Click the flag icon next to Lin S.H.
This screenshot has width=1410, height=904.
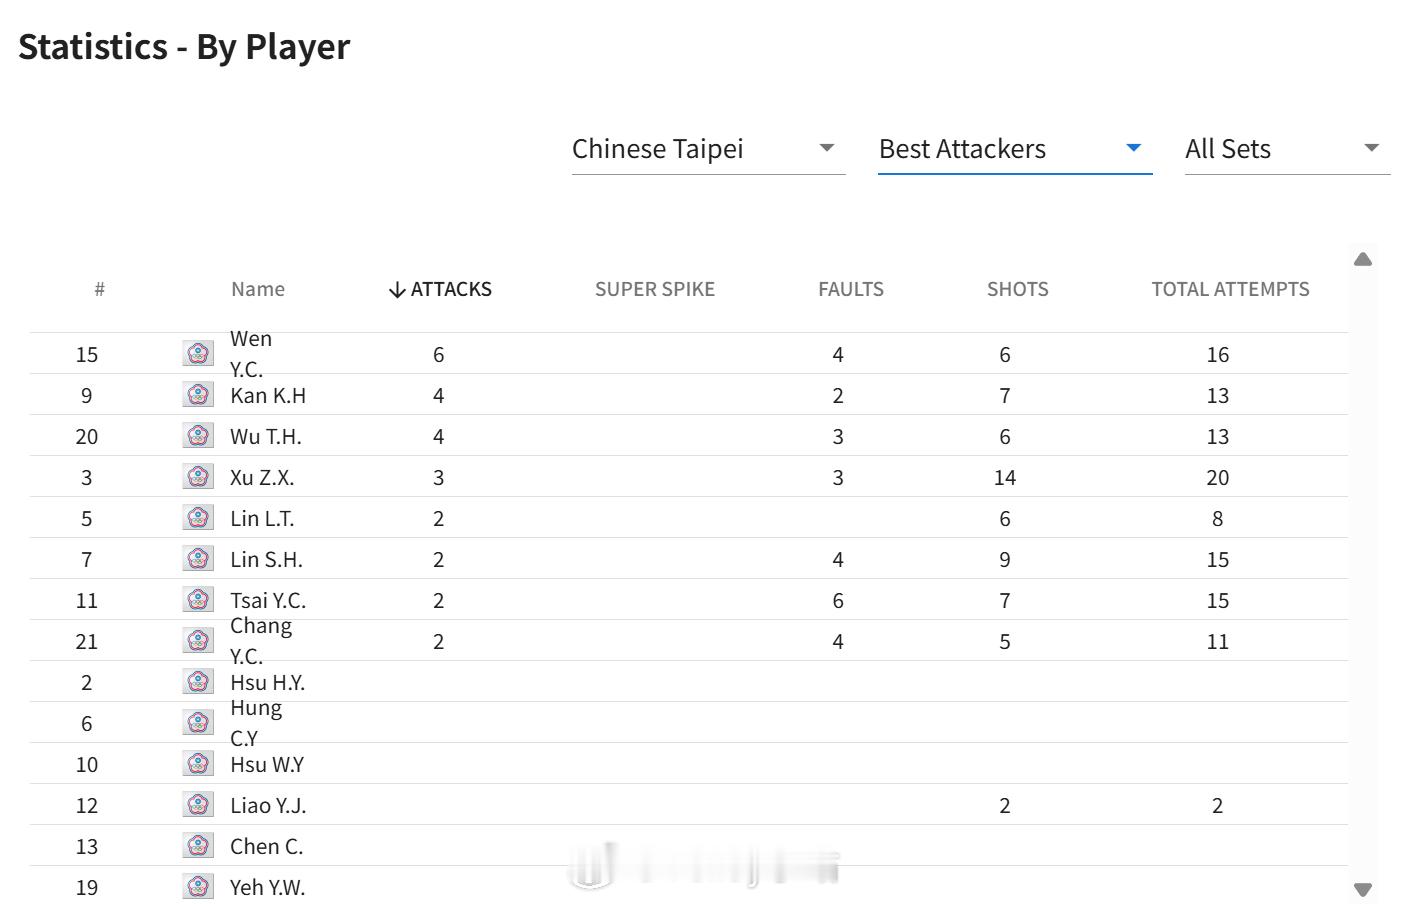point(198,558)
